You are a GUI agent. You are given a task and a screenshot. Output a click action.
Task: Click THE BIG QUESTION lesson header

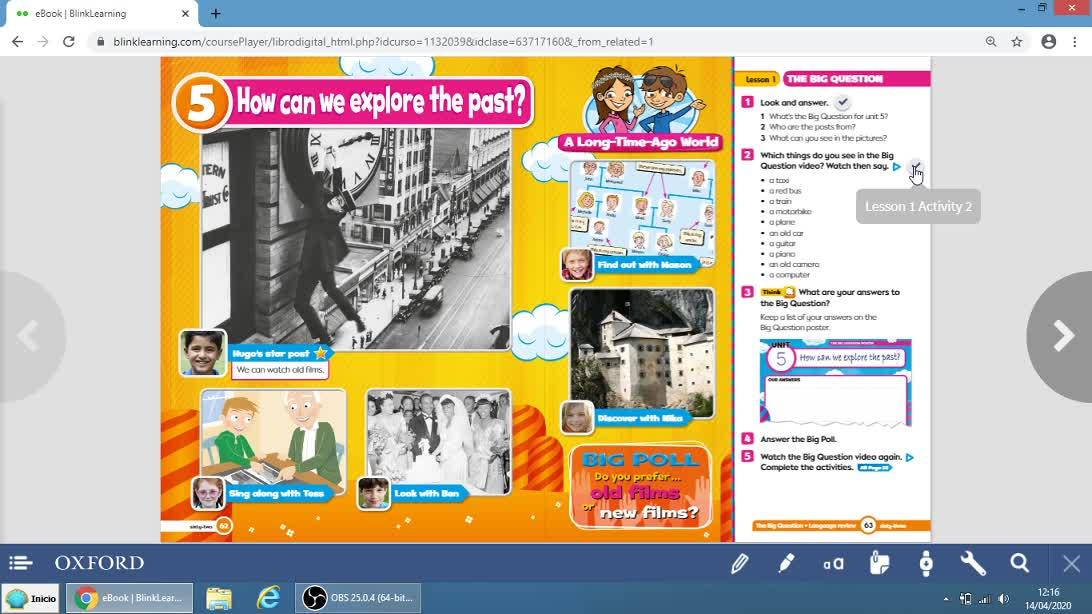pos(857,79)
